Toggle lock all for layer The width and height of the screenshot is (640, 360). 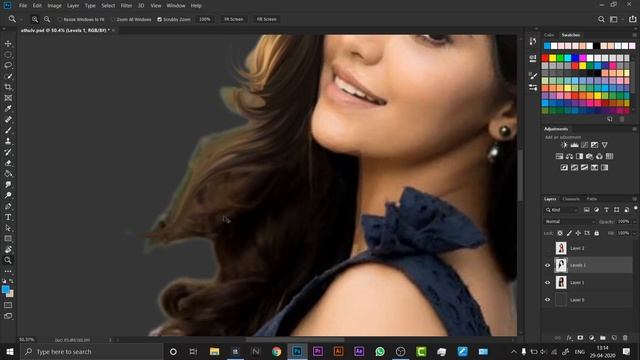597,233
